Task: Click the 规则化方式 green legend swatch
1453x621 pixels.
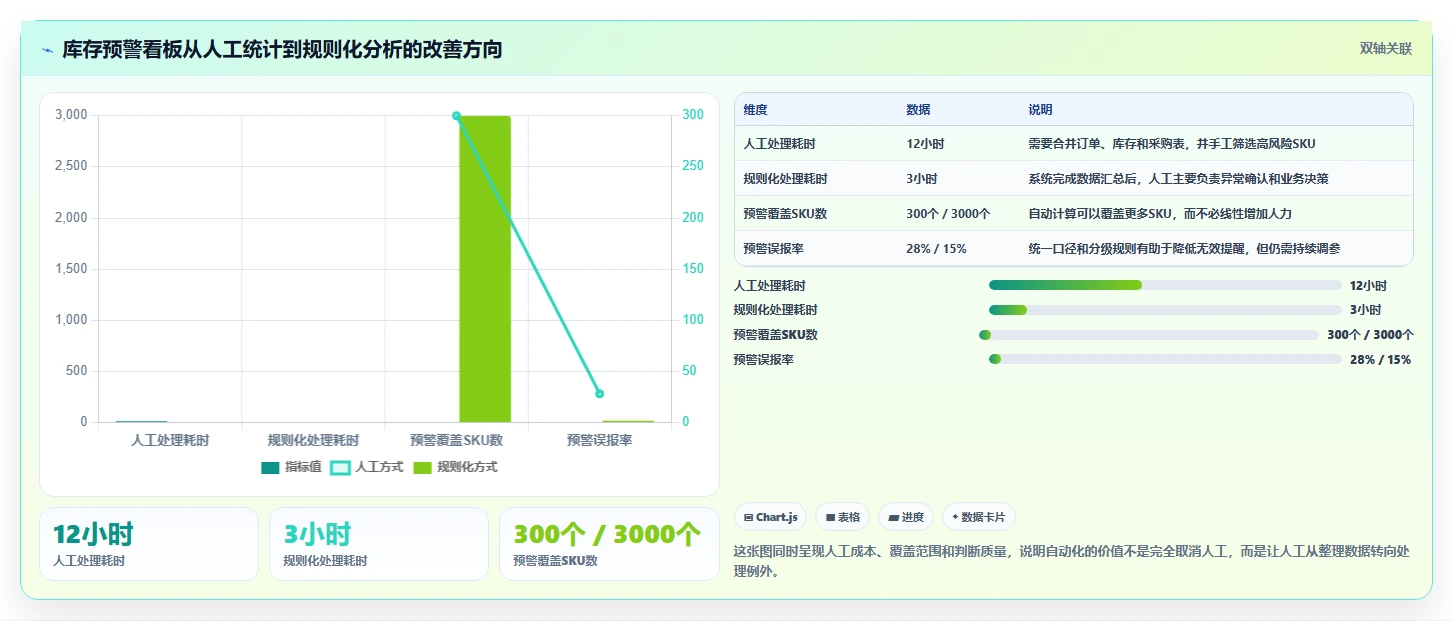Action: [423, 467]
